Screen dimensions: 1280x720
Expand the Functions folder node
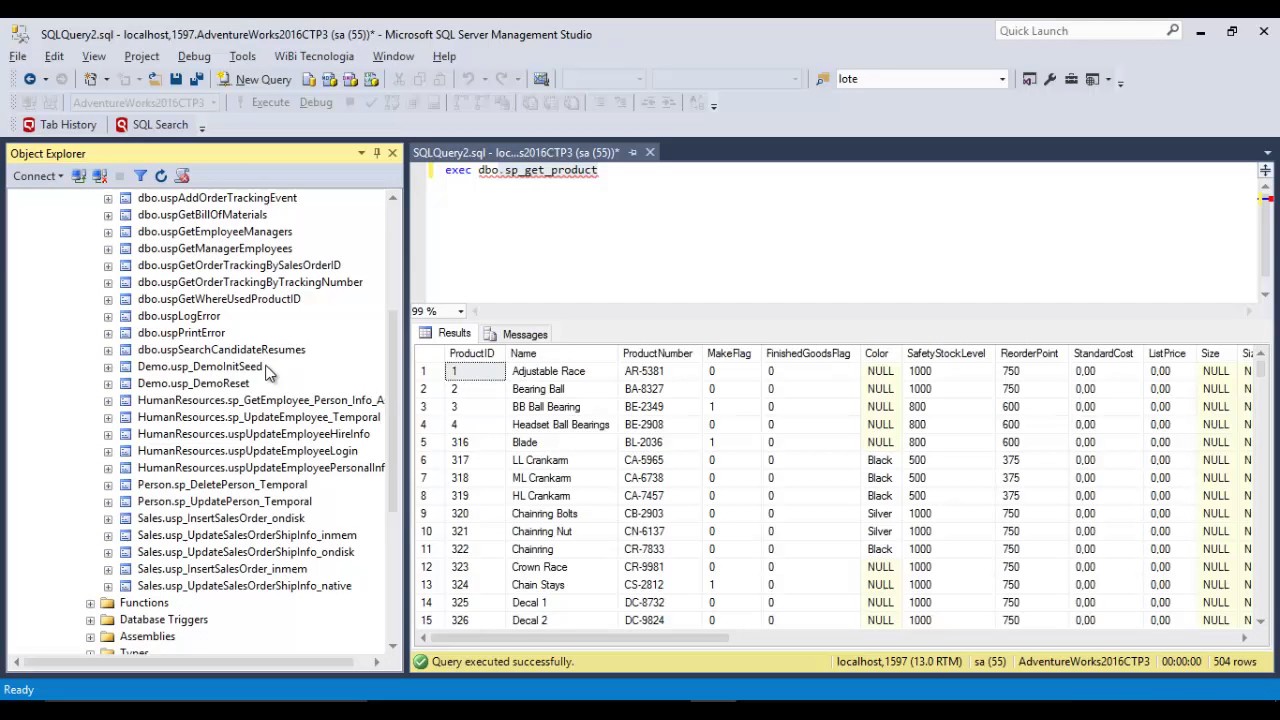click(x=90, y=603)
